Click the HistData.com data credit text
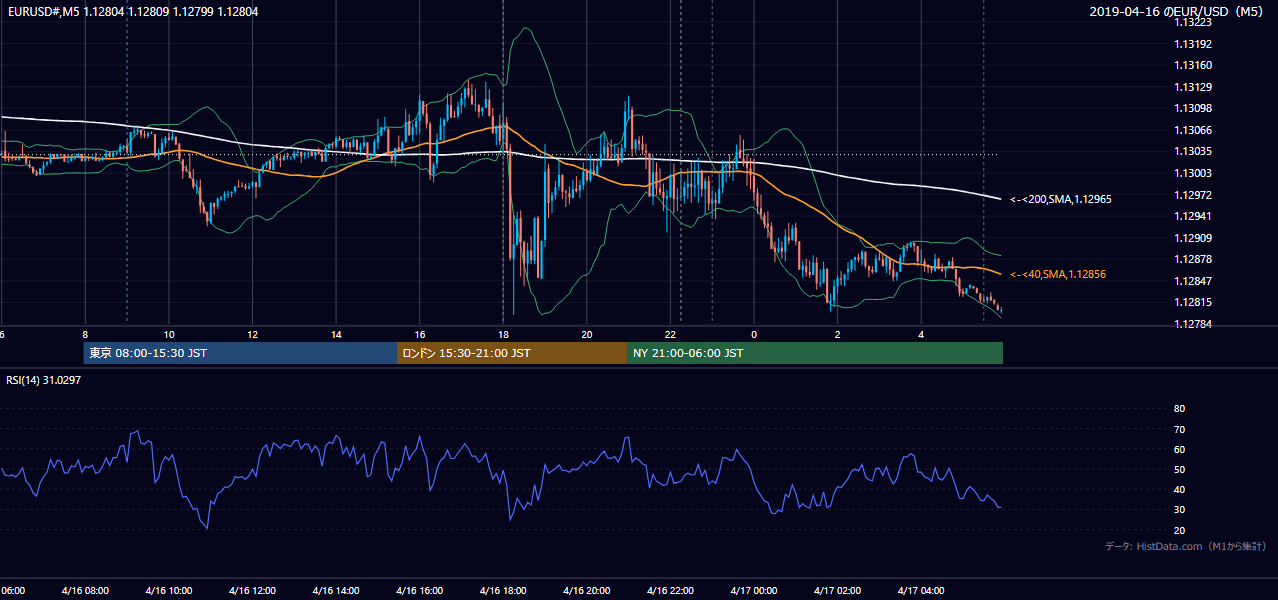 (x=1186, y=546)
